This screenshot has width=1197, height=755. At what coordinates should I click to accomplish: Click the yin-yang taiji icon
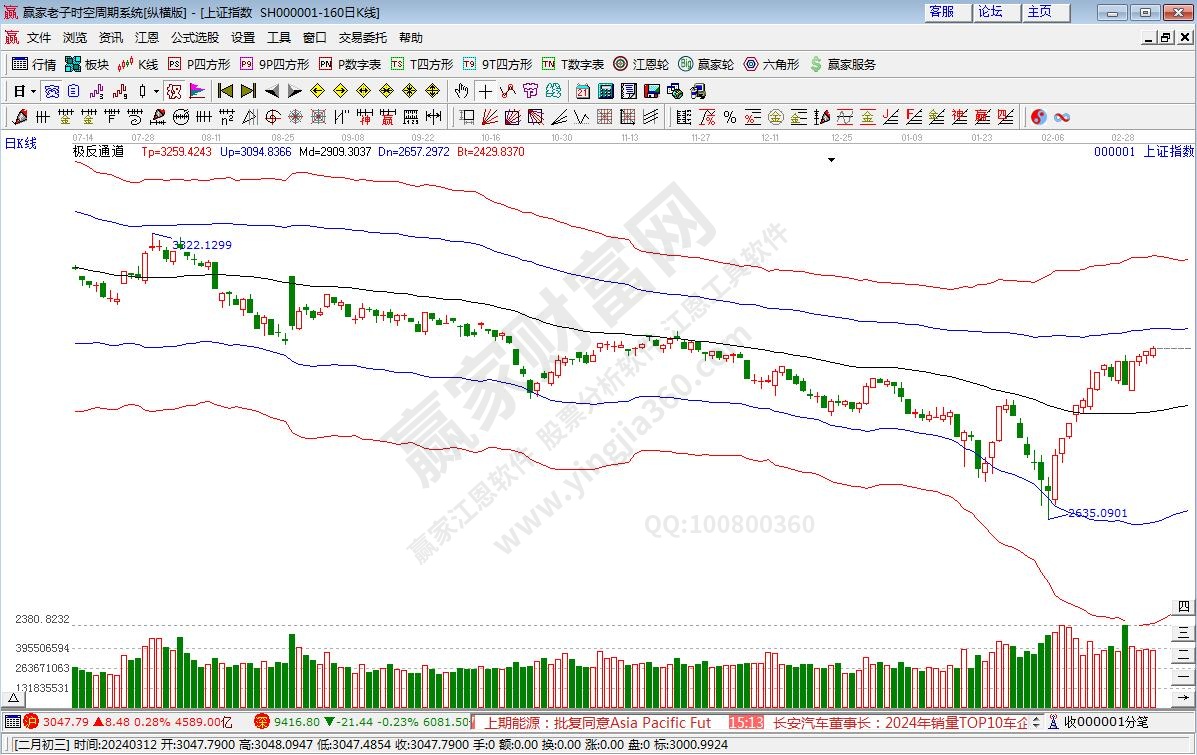1039,117
